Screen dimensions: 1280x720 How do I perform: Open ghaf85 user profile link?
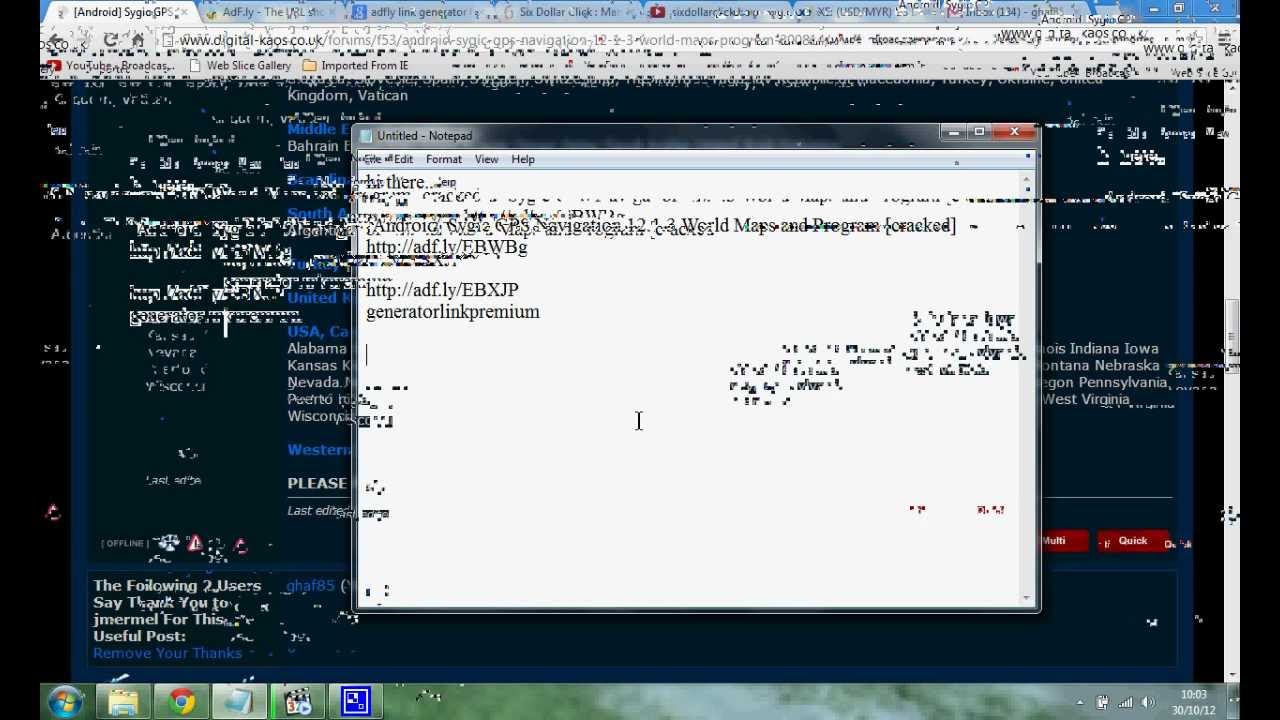point(311,586)
